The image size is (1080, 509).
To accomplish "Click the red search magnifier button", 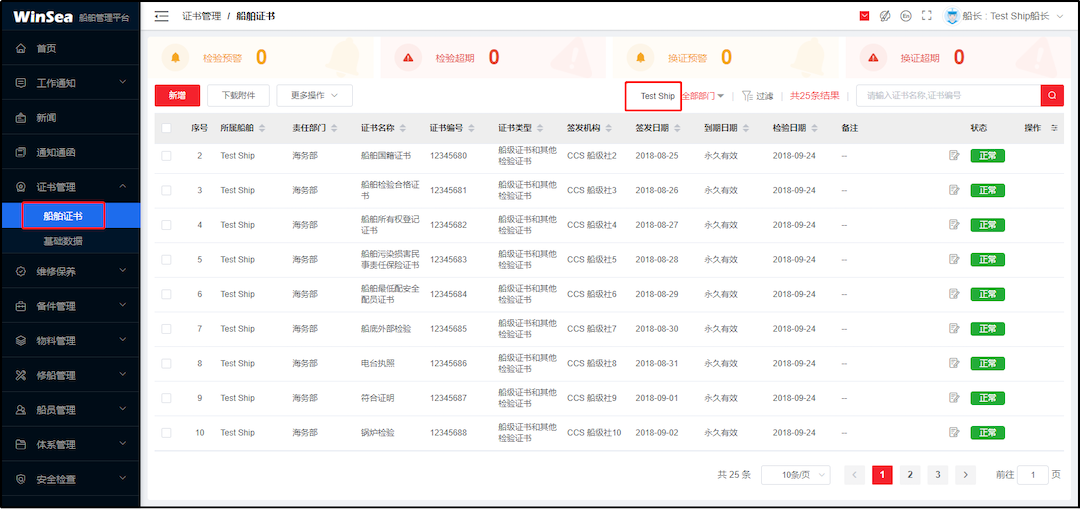I will [x=1052, y=96].
